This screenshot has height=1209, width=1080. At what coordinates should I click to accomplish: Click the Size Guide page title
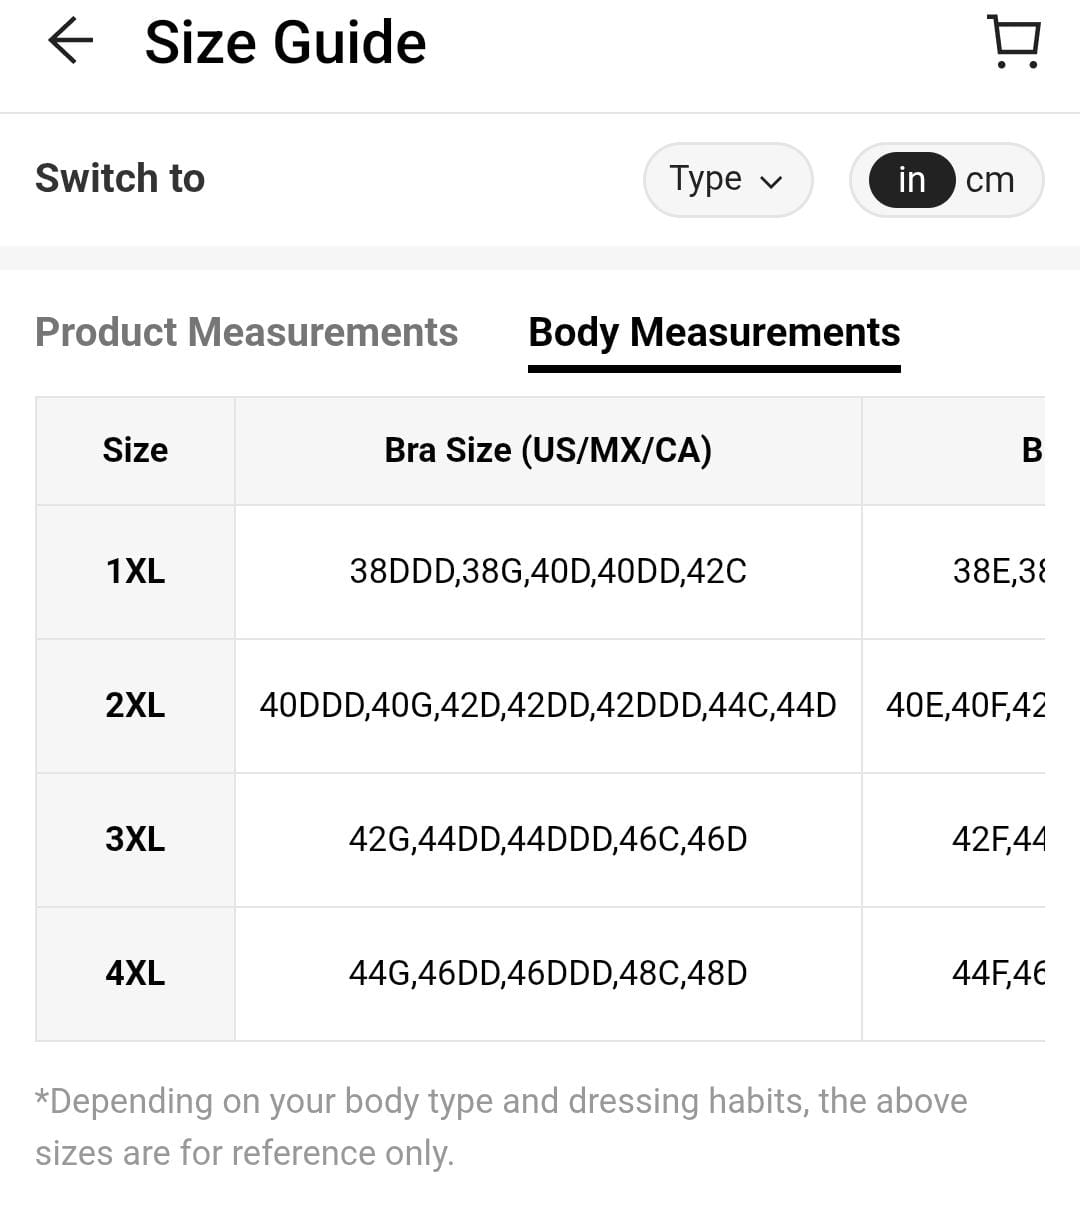click(285, 42)
